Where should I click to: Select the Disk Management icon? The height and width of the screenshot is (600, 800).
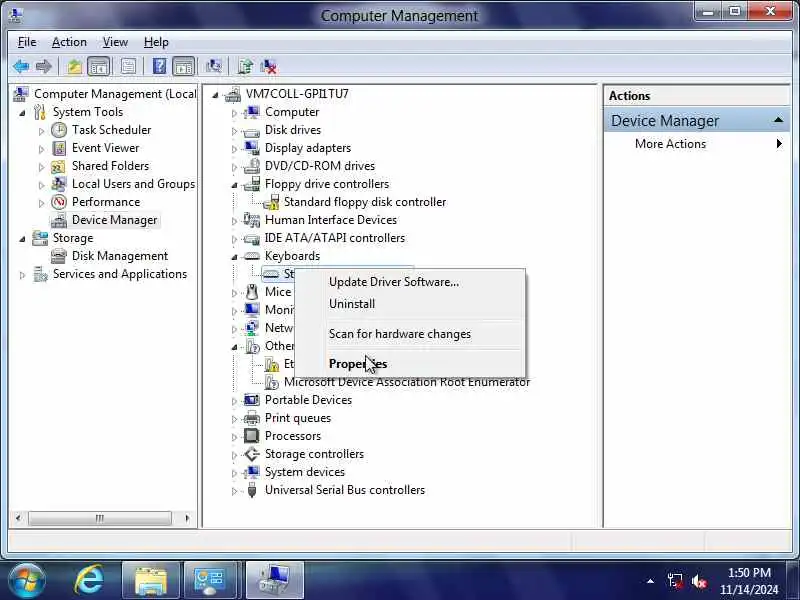(59, 256)
